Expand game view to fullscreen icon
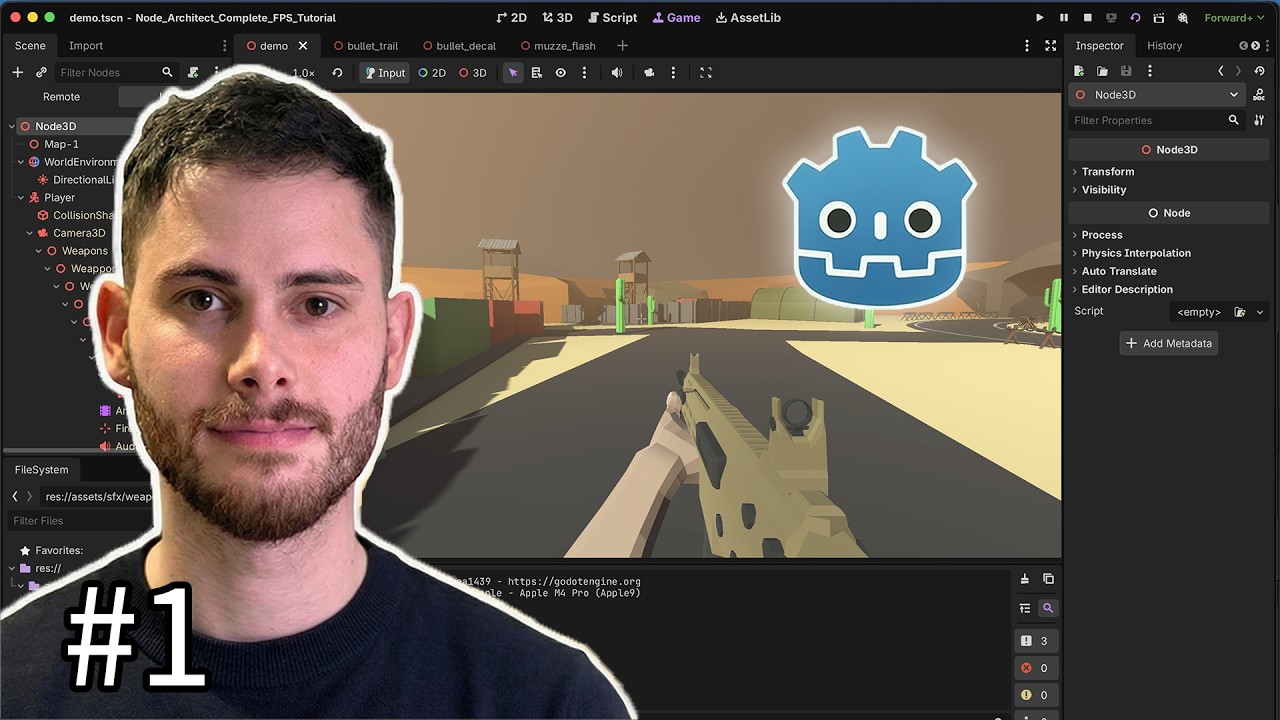 coord(706,73)
